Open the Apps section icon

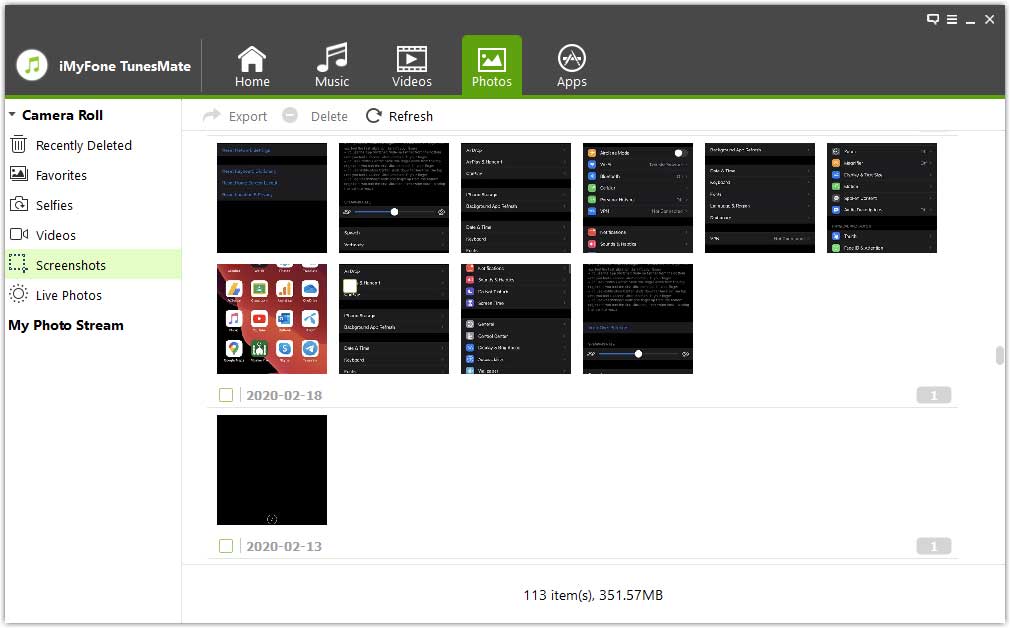pyautogui.click(x=571, y=58)
